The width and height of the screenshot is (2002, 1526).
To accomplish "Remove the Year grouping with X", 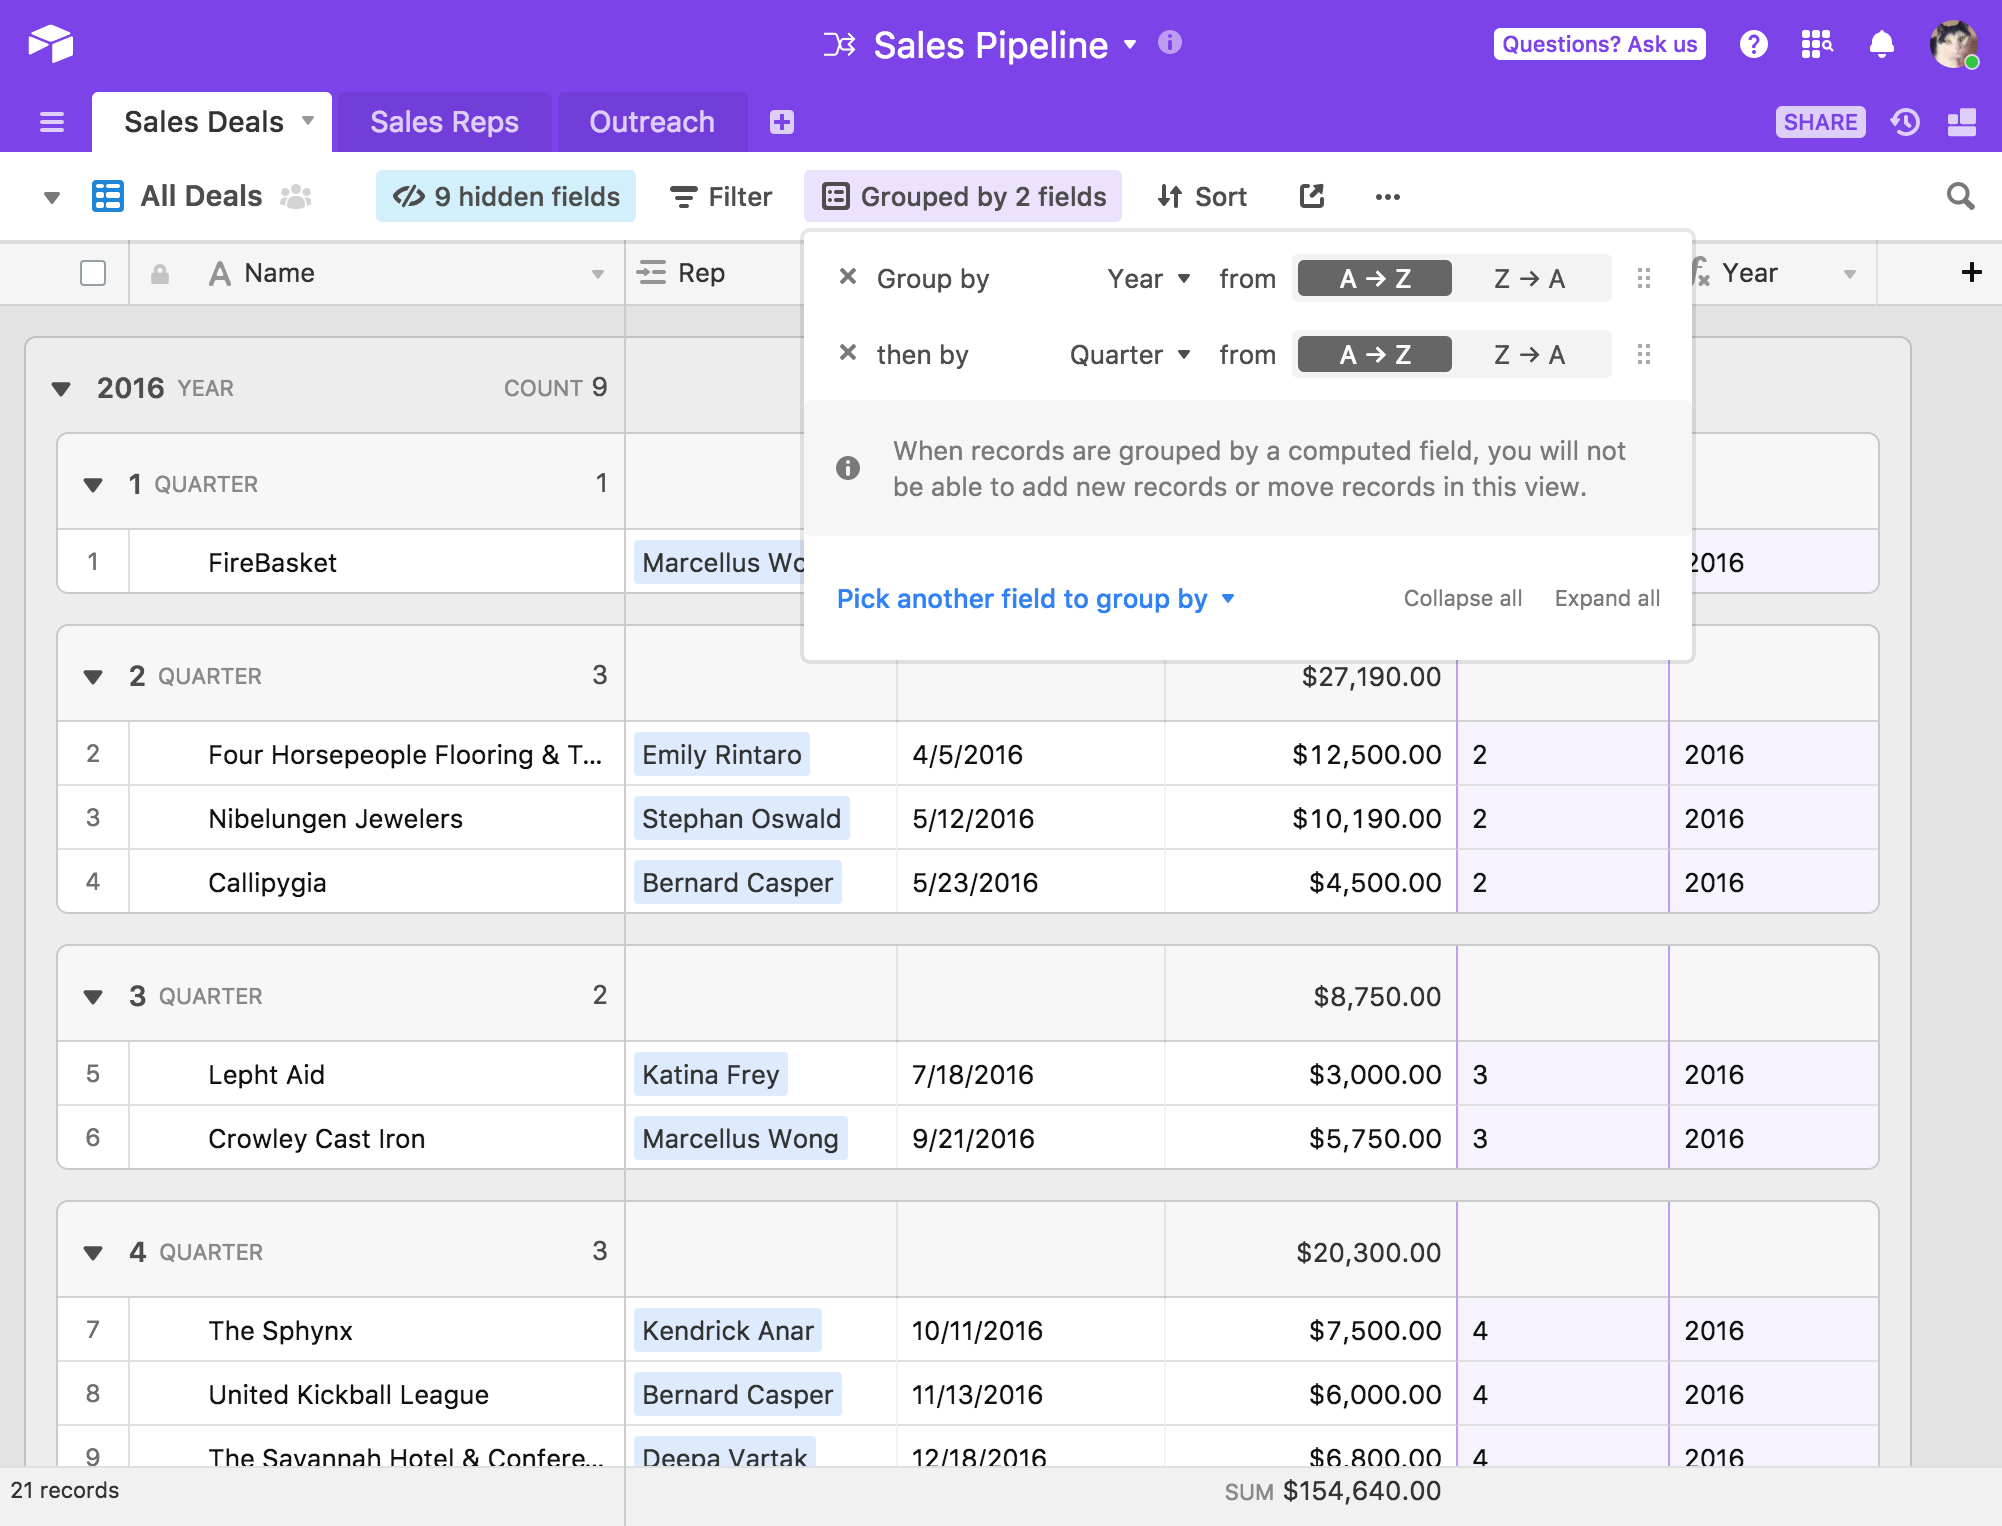I will 848,276.
